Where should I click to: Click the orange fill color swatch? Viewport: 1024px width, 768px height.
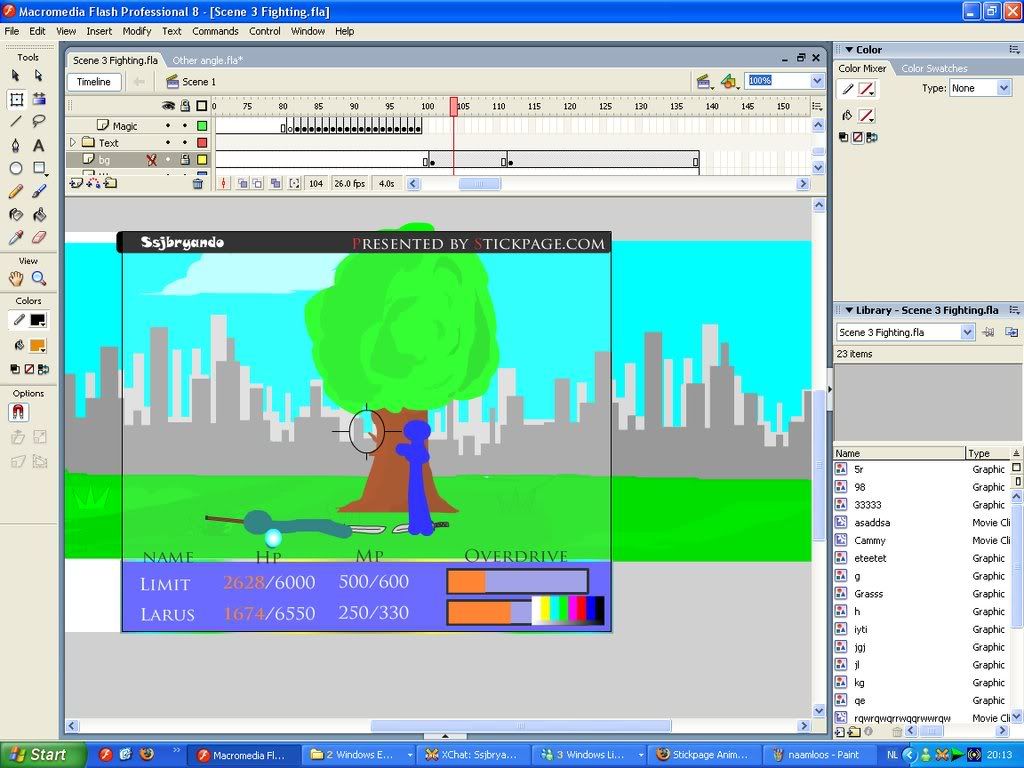38,345
